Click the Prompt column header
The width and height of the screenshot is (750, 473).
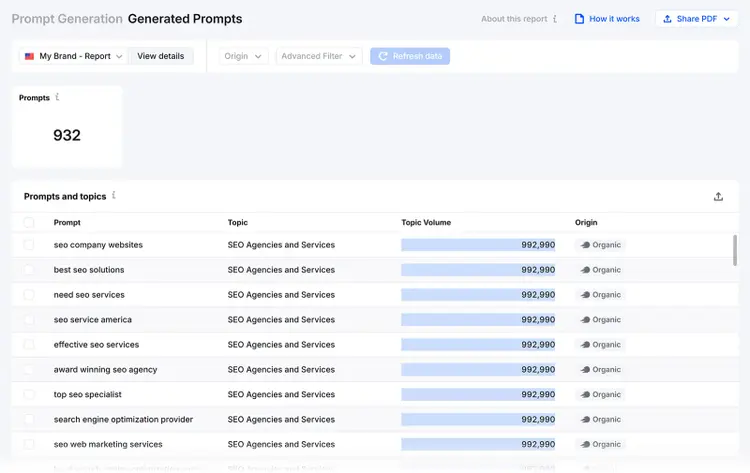pyautogui.click(x=67, y=222)
